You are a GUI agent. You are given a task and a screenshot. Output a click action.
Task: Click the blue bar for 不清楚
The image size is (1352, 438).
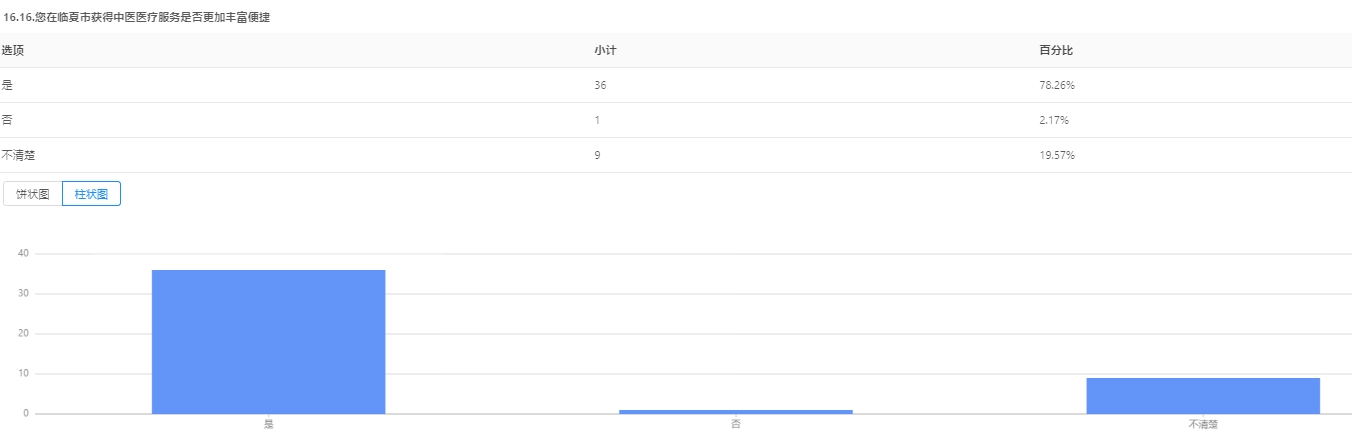[1203, 395]
